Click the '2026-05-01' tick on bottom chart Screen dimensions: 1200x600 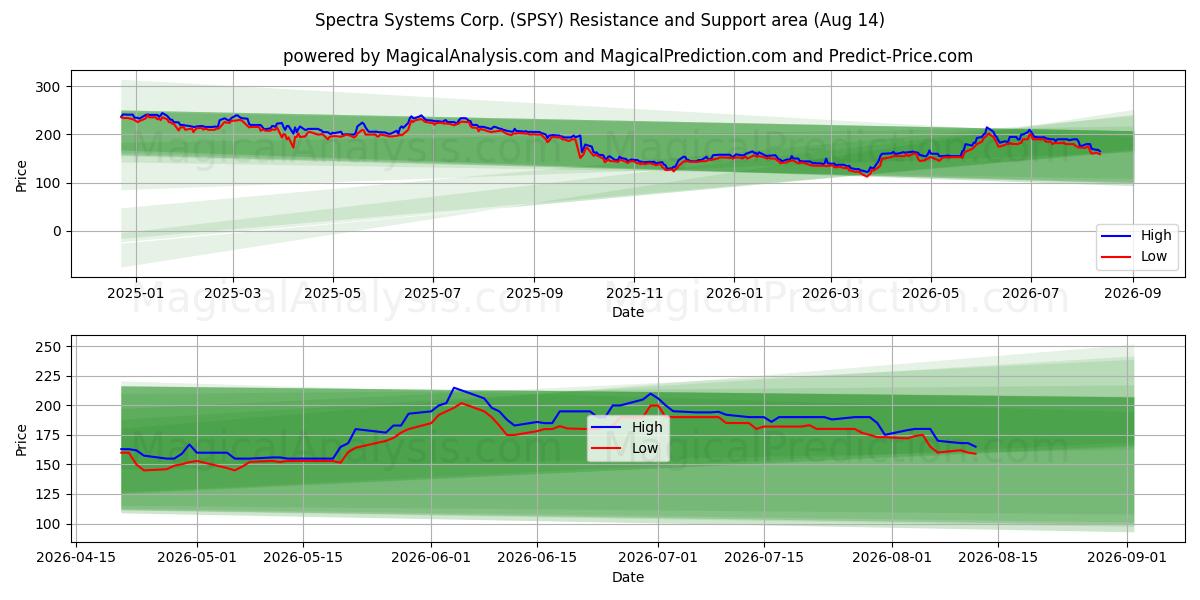coord(197,558)
